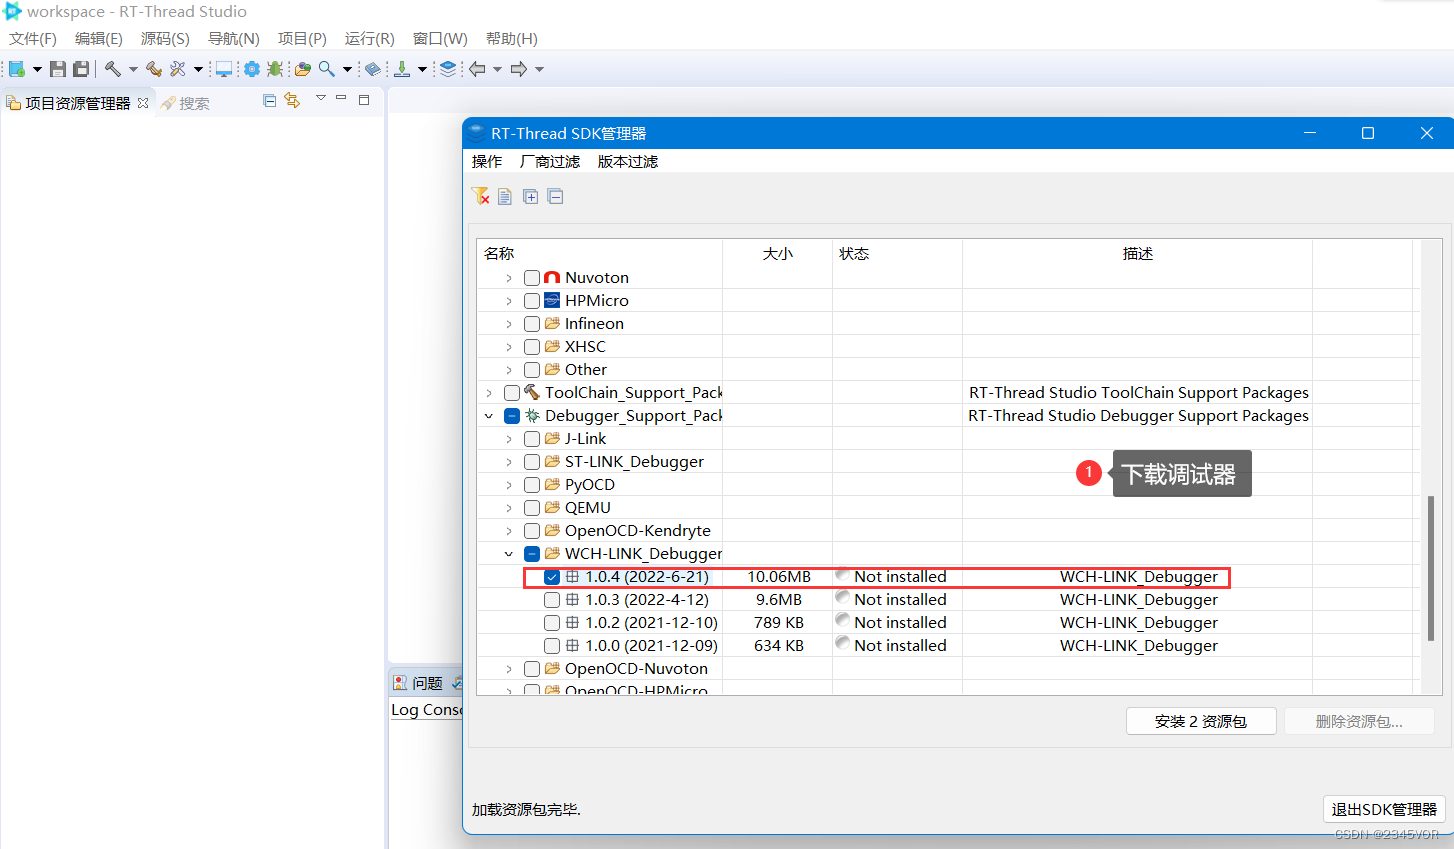Expand the OpenOCD-Nuvoton entry
The width and height of the screenshot is (1454, 849).
tap(508, 668)
